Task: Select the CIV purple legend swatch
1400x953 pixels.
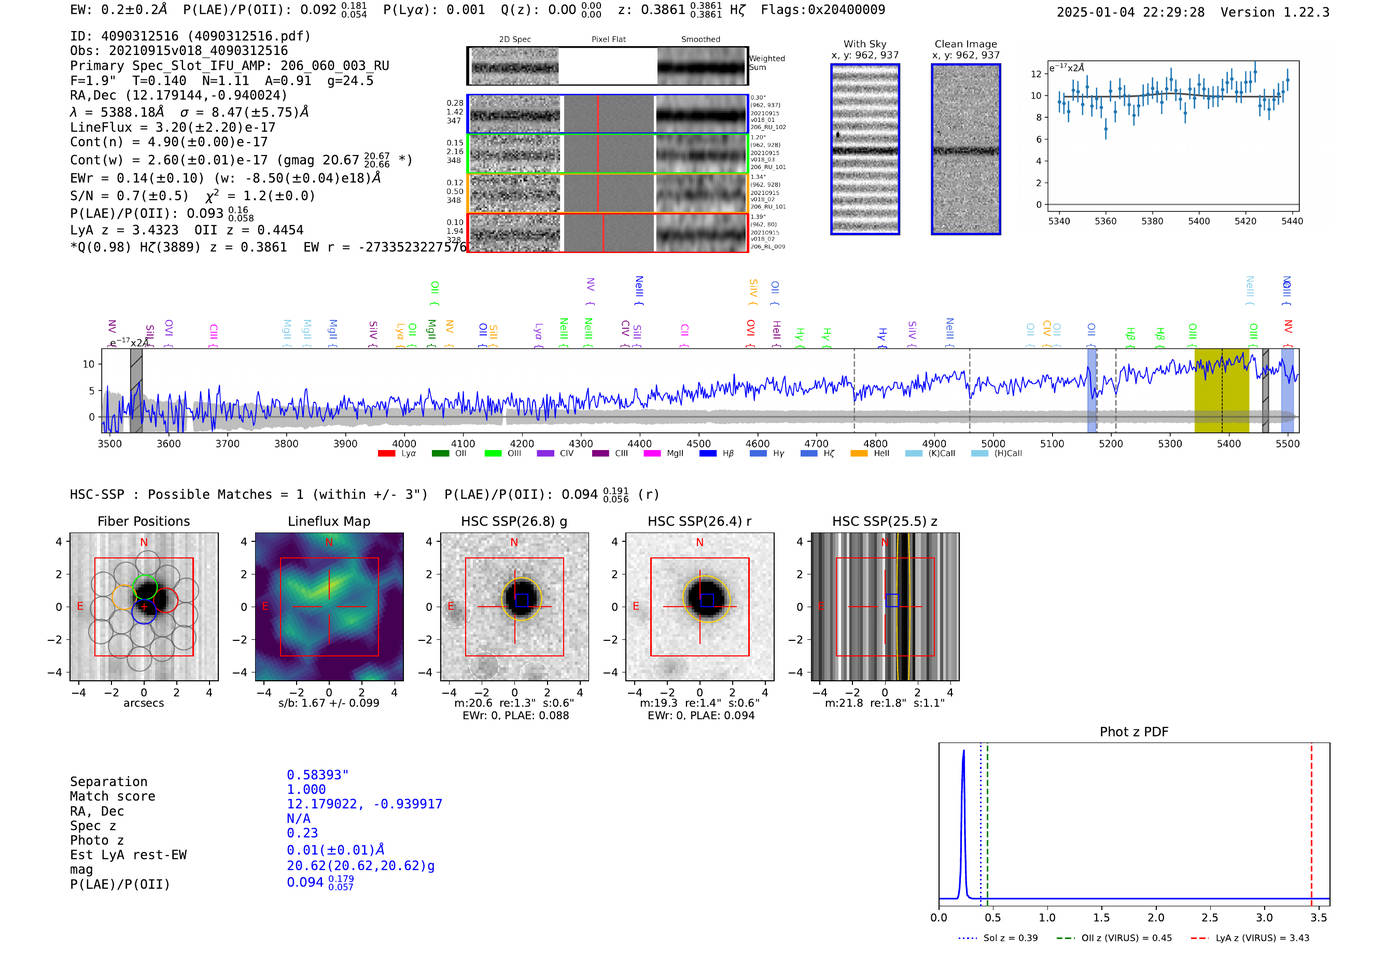Action: [x=545, y=454]
